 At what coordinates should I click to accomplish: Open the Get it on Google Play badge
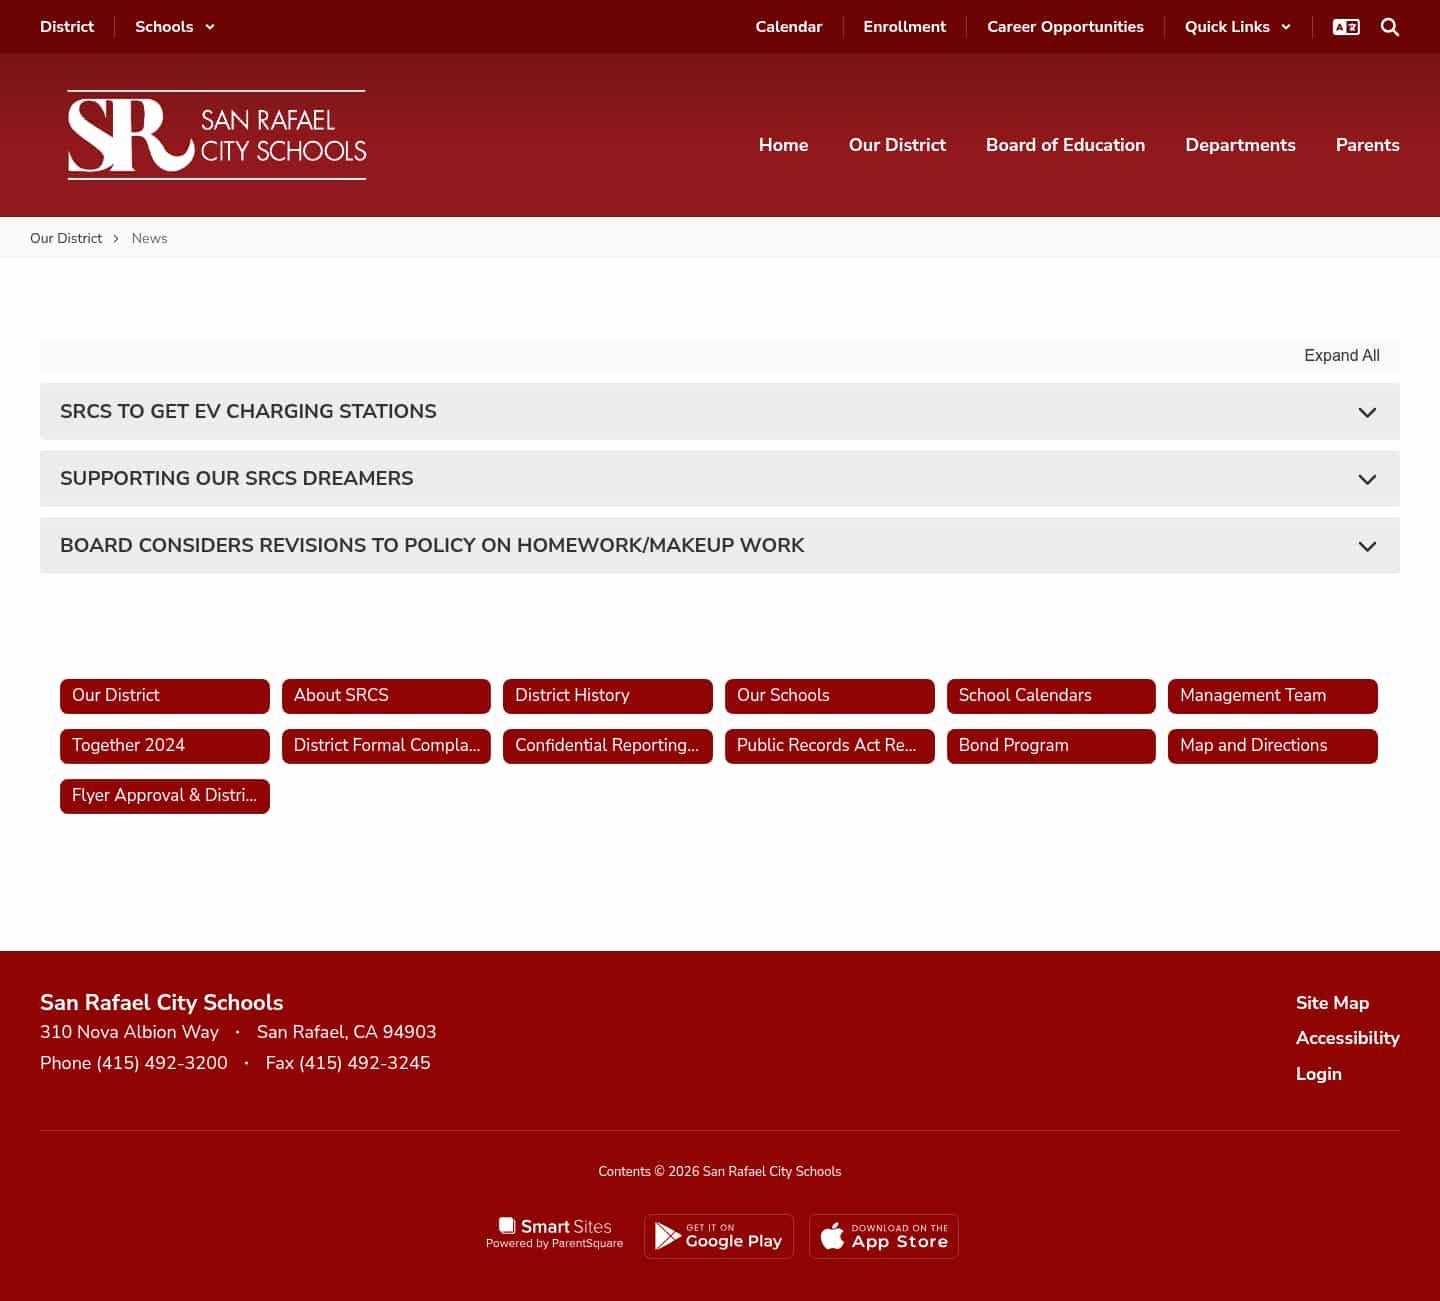[718, 1236]
